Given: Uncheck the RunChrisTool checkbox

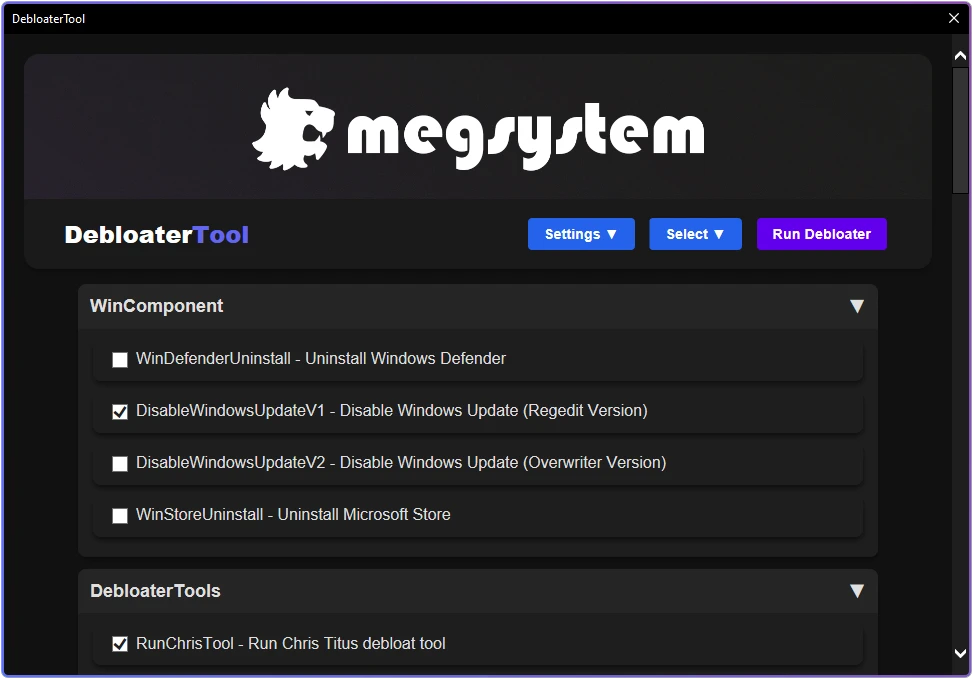Looking at the screenshot, I should point(120,644).
